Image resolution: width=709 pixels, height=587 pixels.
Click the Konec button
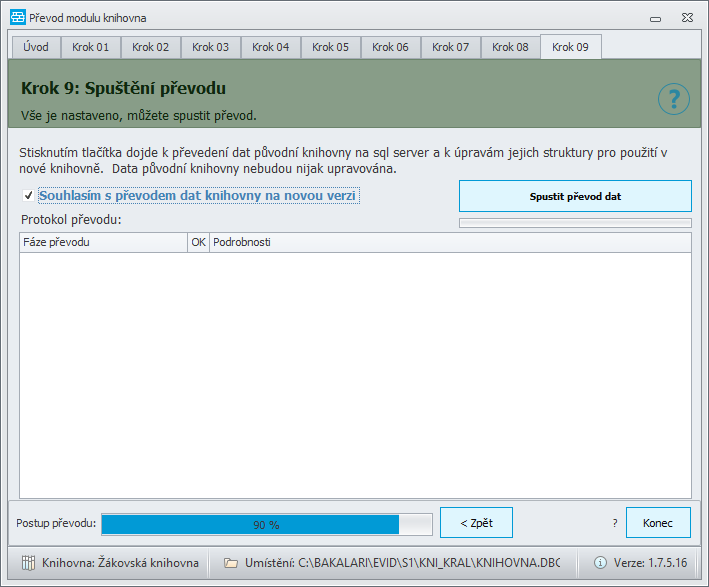click(658, 523)
